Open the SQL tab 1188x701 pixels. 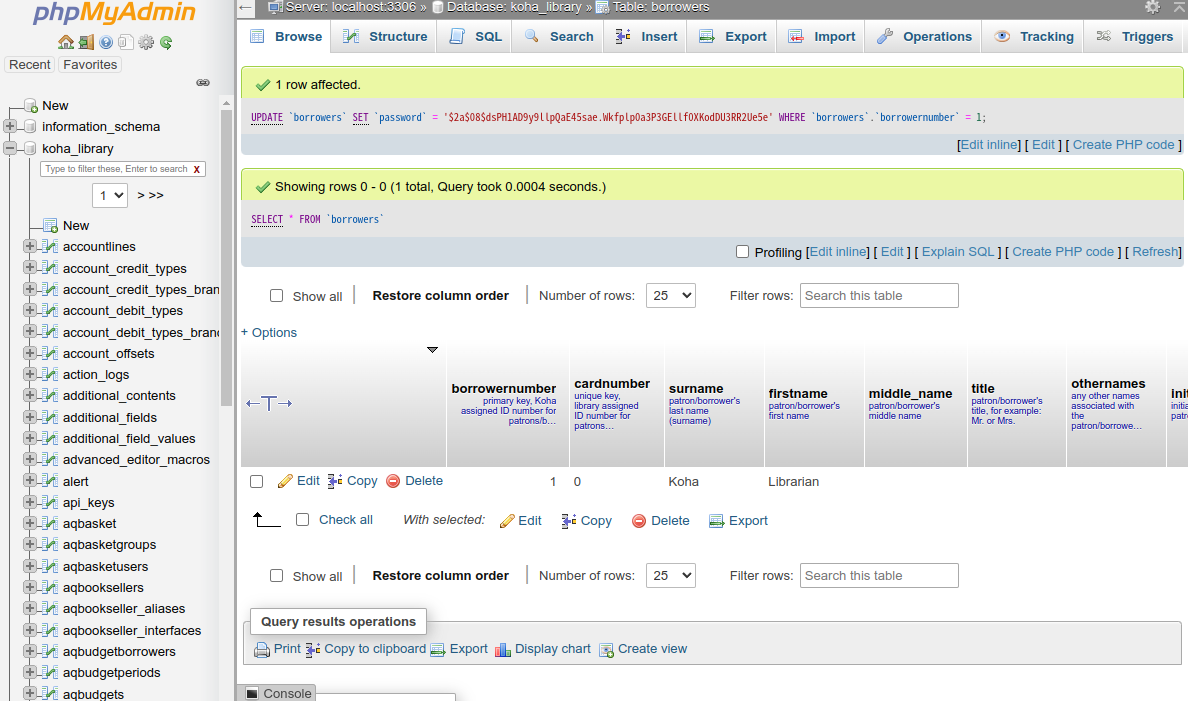(475, 36)
